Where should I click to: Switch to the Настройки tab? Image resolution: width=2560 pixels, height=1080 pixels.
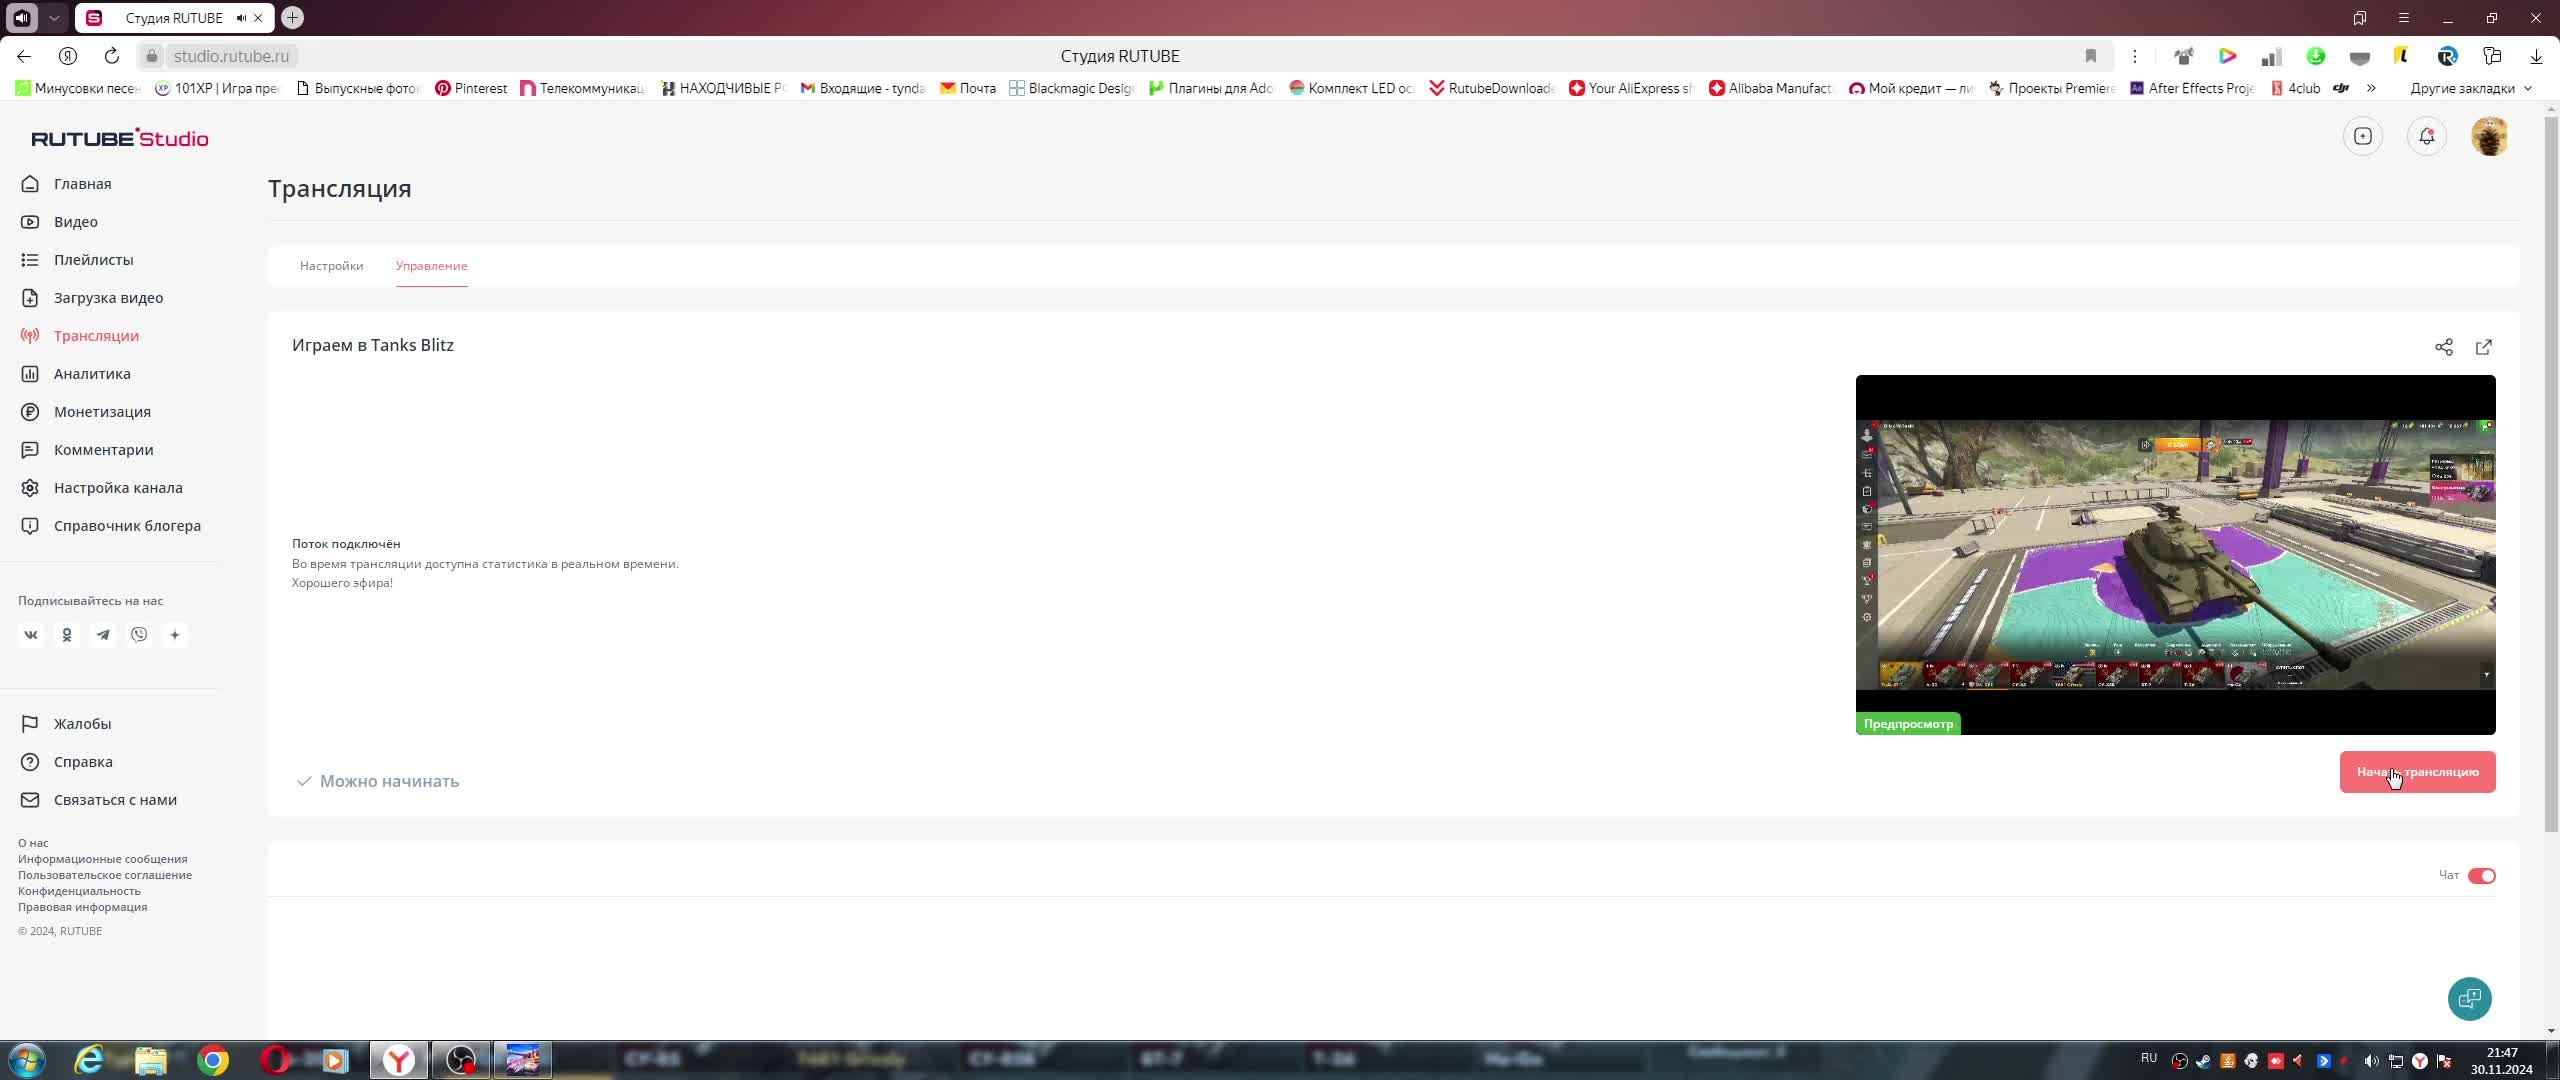[331, 266]
